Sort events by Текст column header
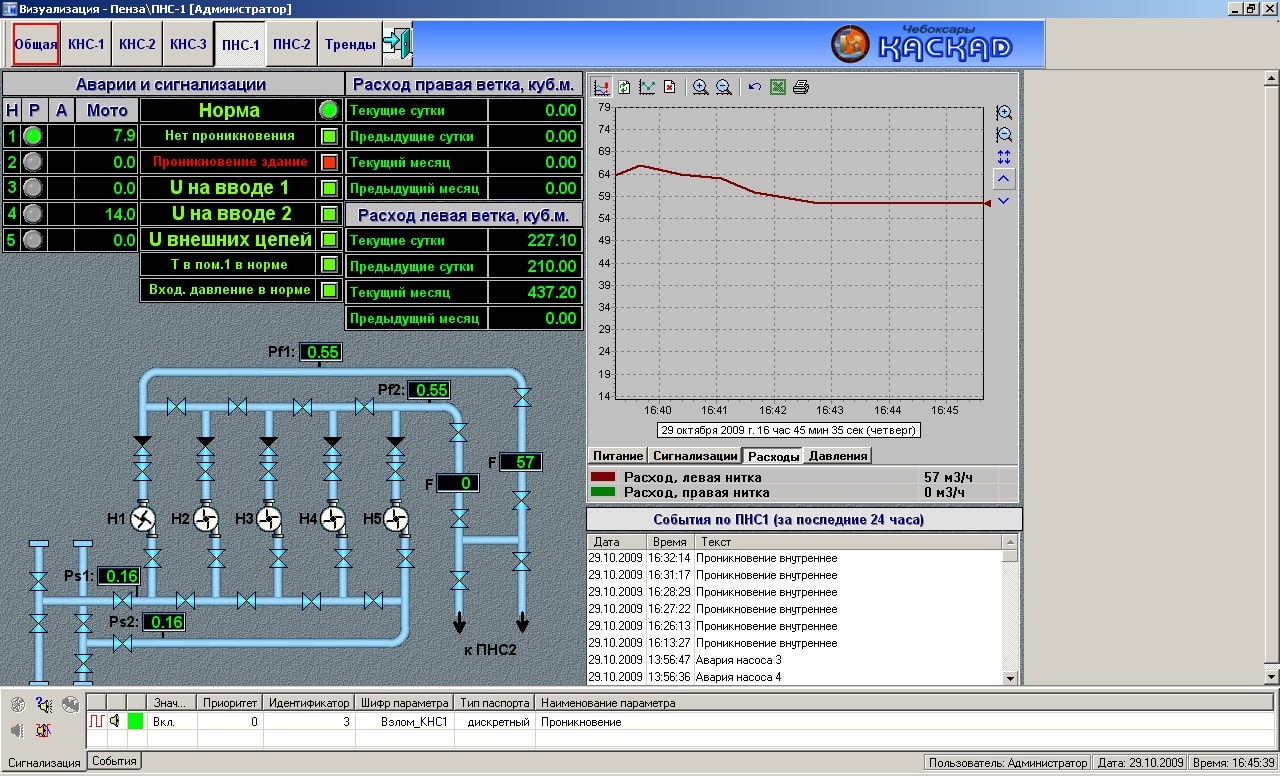Screen dimensions: 1280x776 pyautogui.click(x=848, y=542)
